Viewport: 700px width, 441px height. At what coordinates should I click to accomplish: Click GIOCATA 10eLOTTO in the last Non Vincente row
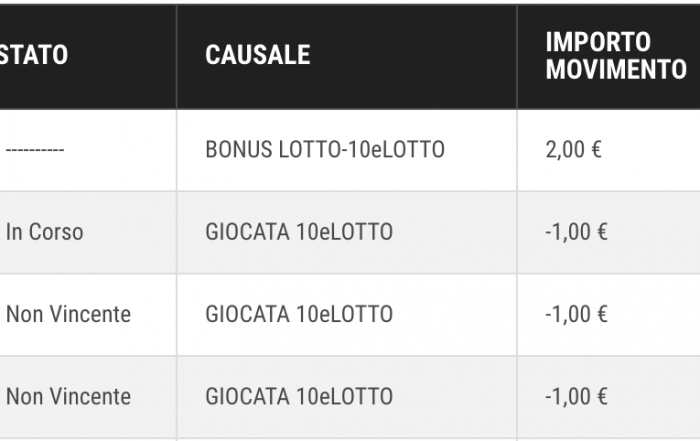[x=299, y=396]
